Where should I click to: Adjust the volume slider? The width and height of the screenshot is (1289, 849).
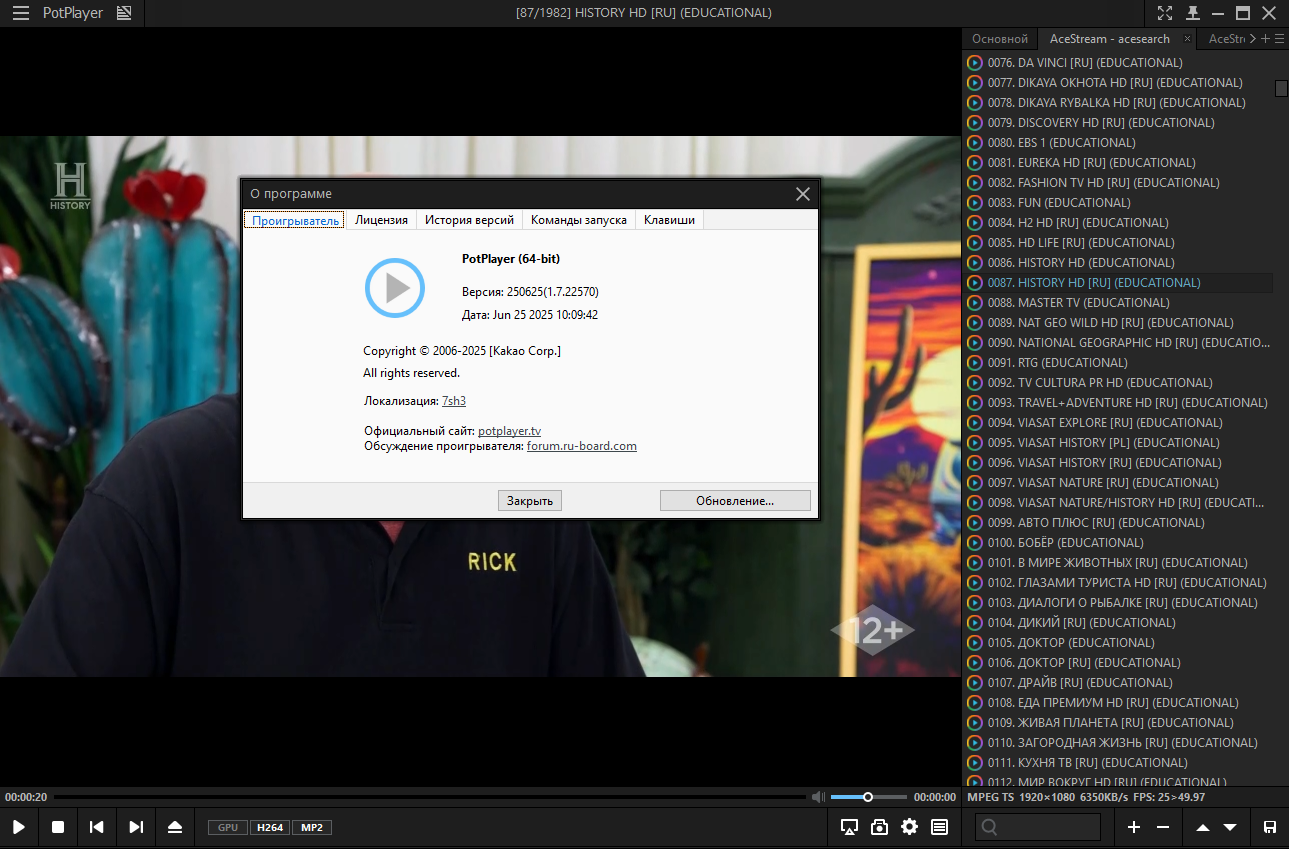tap(868, 797)
